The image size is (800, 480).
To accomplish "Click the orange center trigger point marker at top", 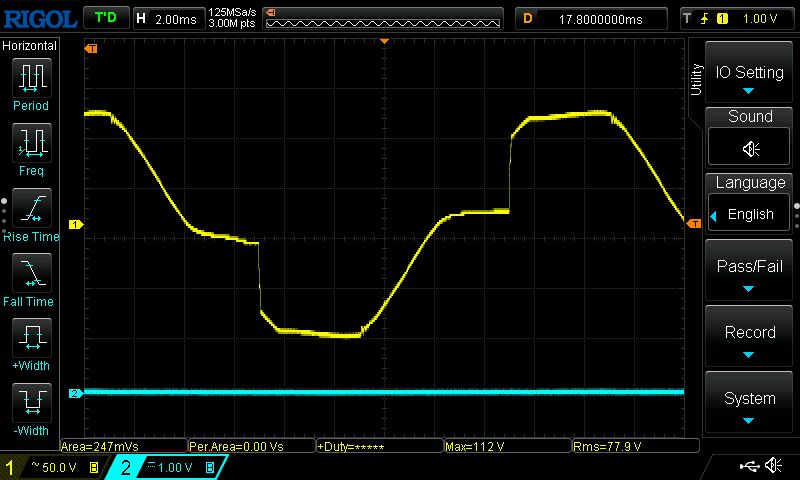I will point(385,41).
